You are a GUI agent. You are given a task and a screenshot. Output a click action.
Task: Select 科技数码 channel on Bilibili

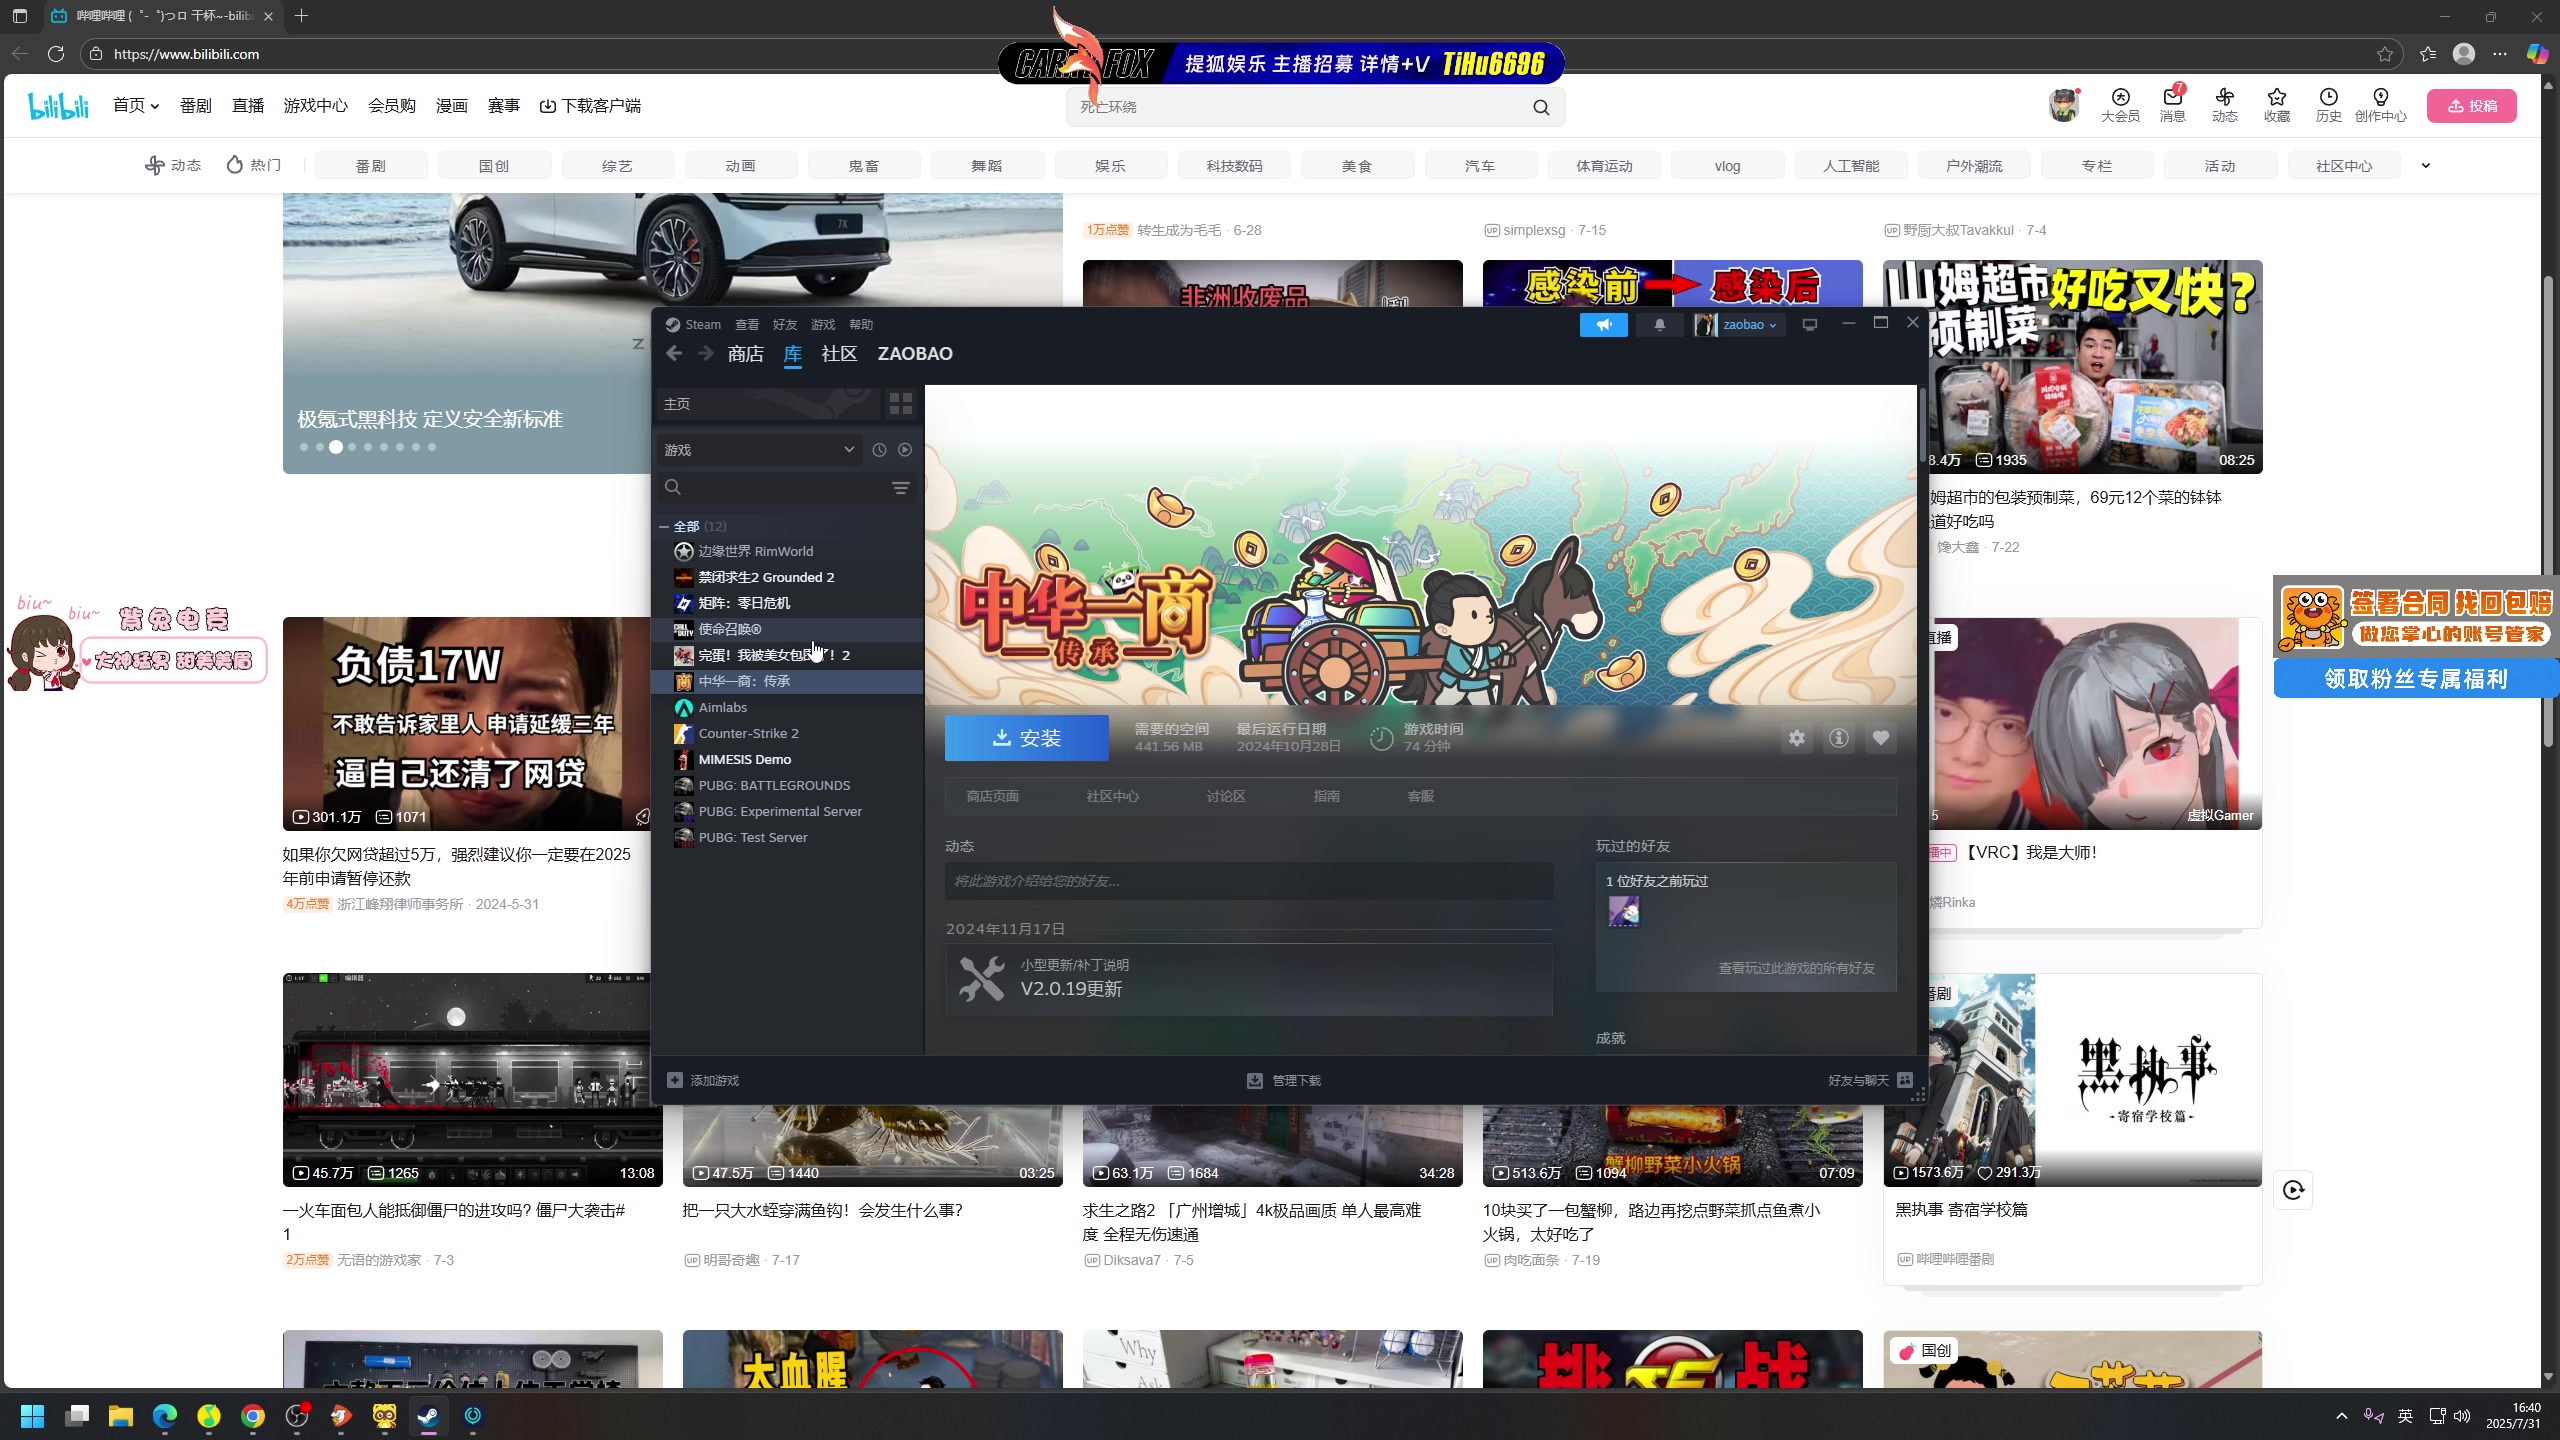click(x=1234, y=165)
